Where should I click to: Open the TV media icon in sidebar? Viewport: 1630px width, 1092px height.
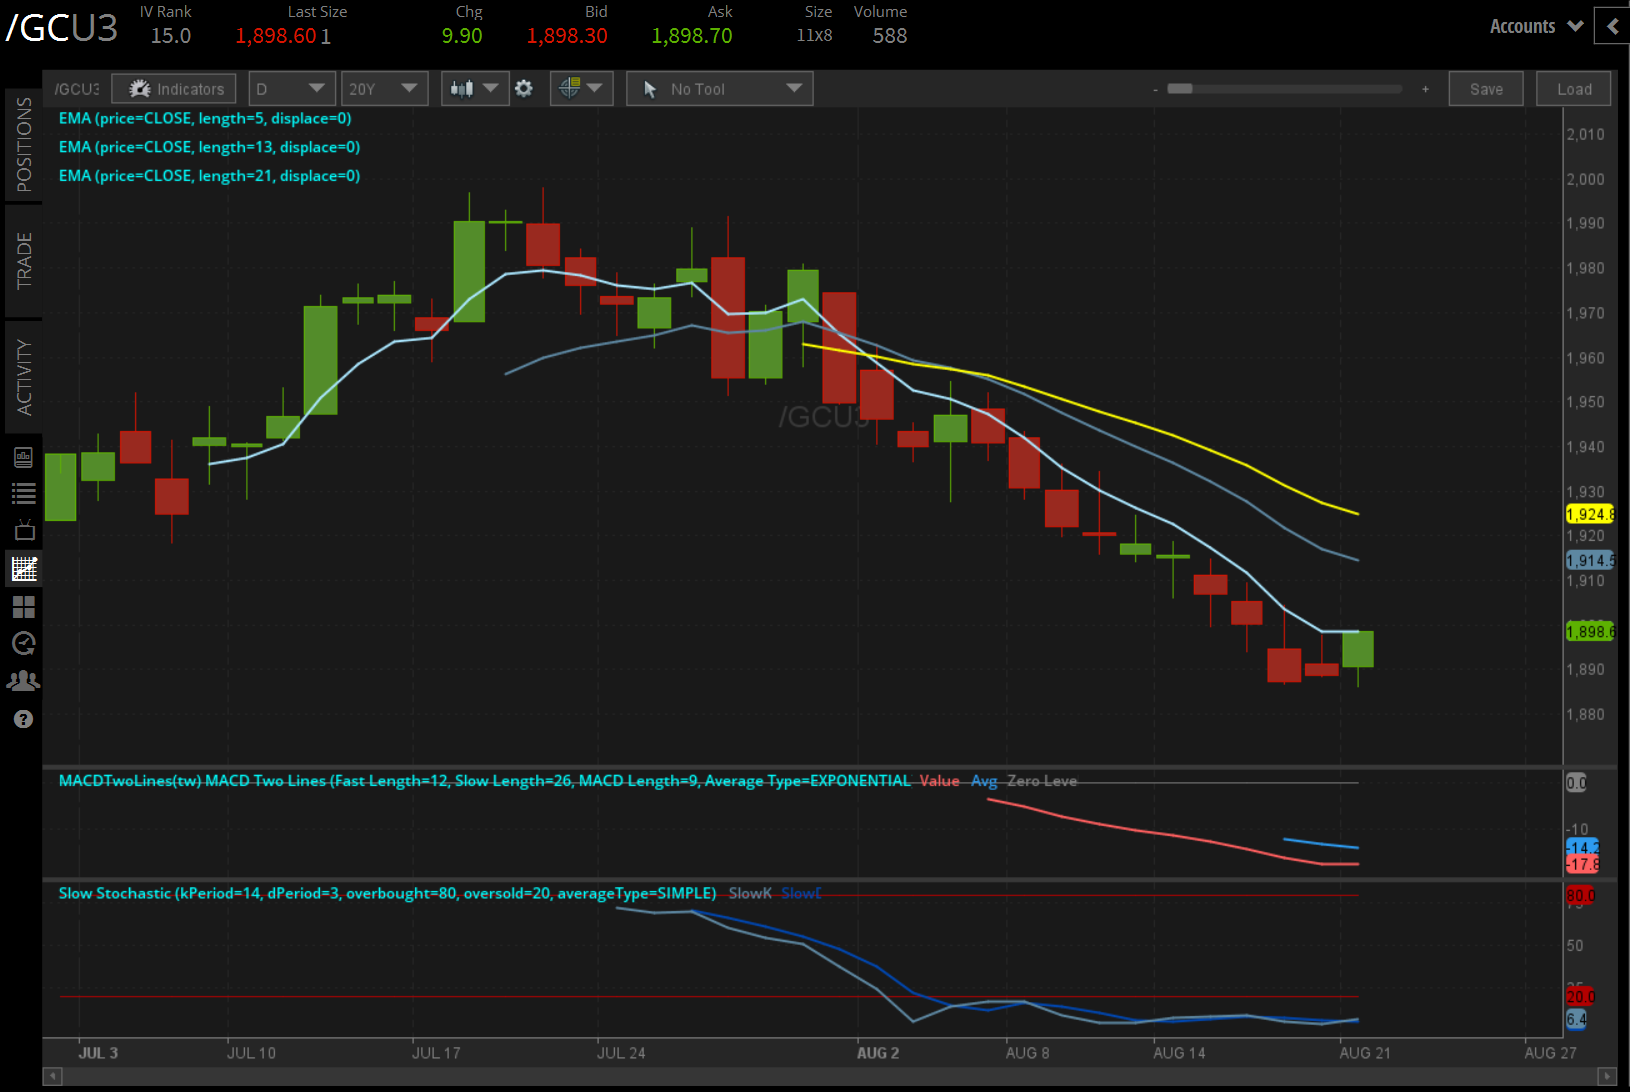24,530
